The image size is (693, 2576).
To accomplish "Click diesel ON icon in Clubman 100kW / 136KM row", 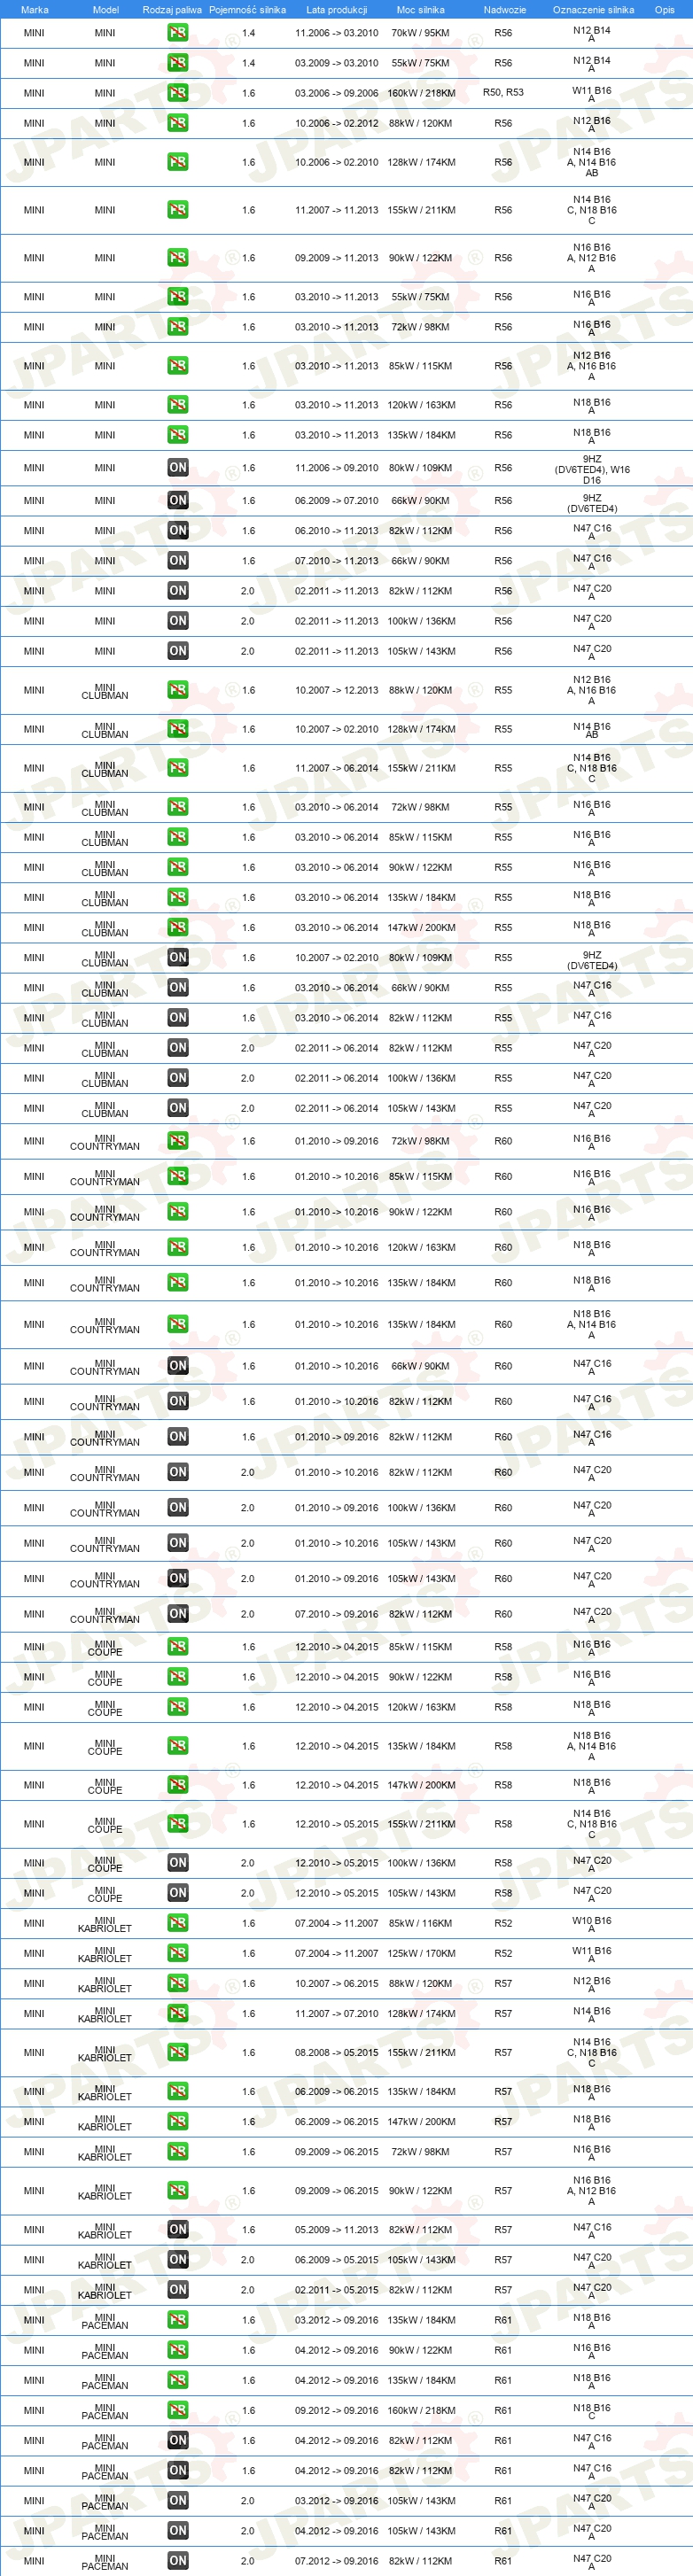I will (178, 1078).
